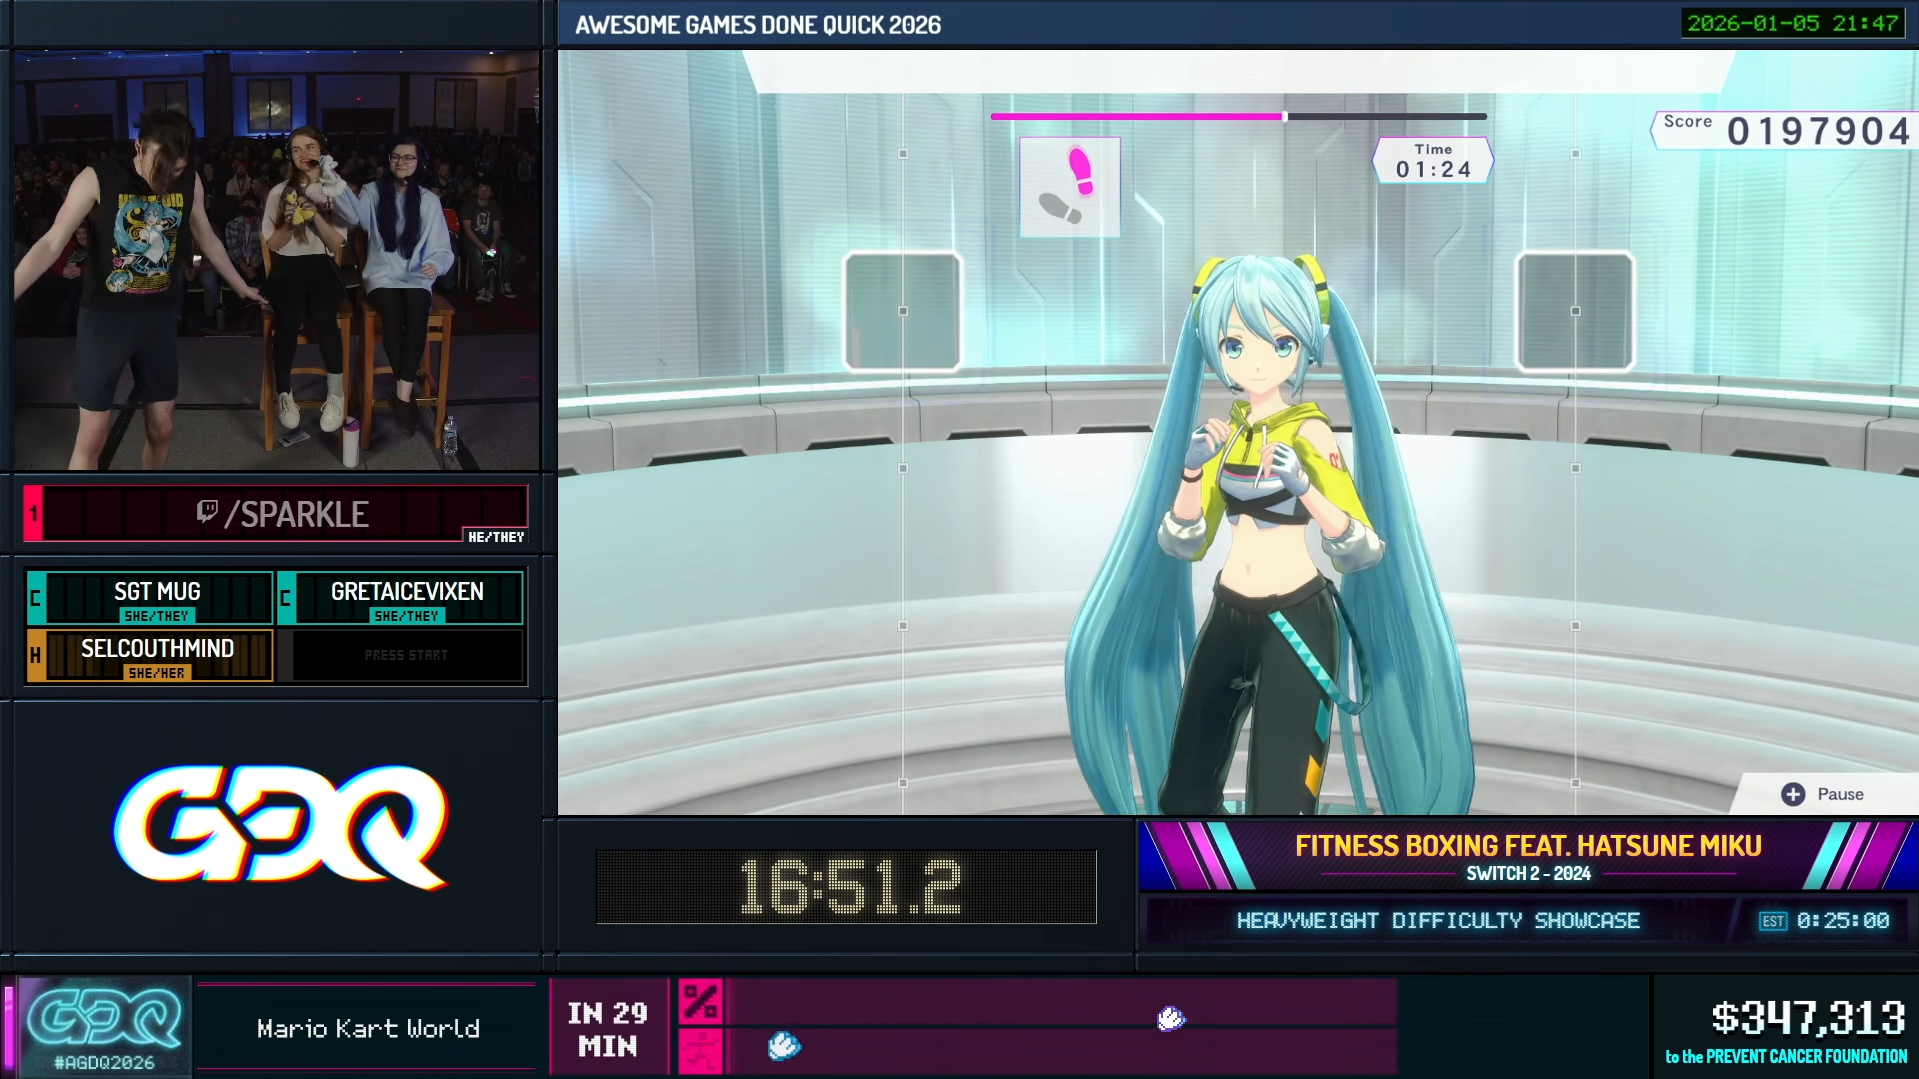Click the H badge beside SELCOUTHMIND
Screen dimensions: 1919x1079
[x=36, y=656]
